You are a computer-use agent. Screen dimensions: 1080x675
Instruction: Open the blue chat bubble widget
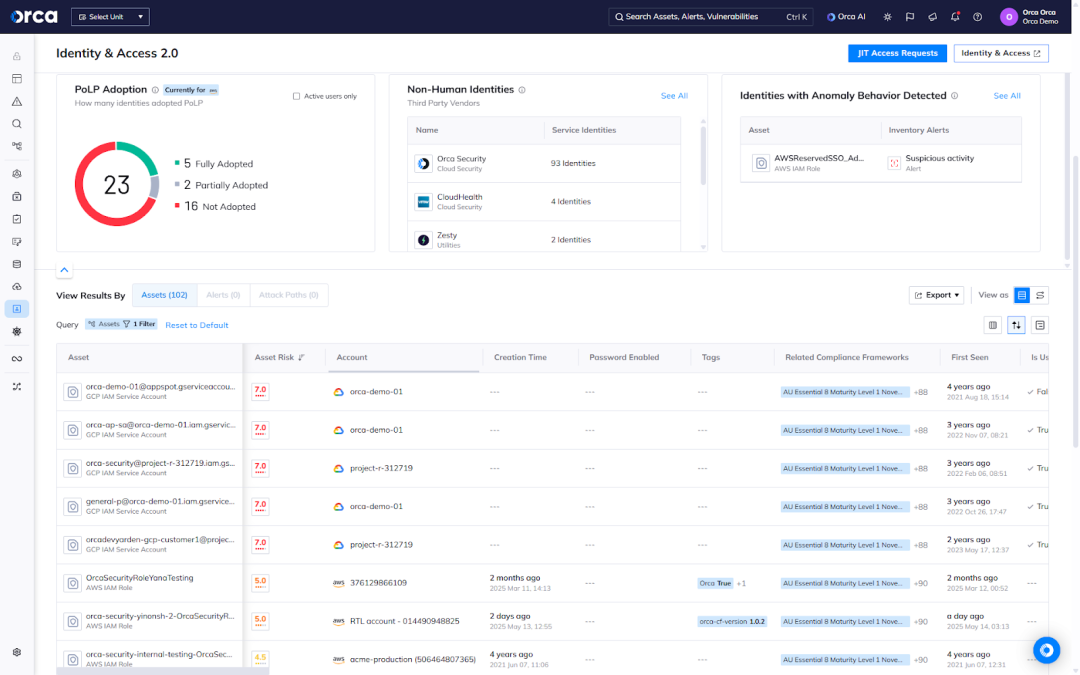(1046, 650)
